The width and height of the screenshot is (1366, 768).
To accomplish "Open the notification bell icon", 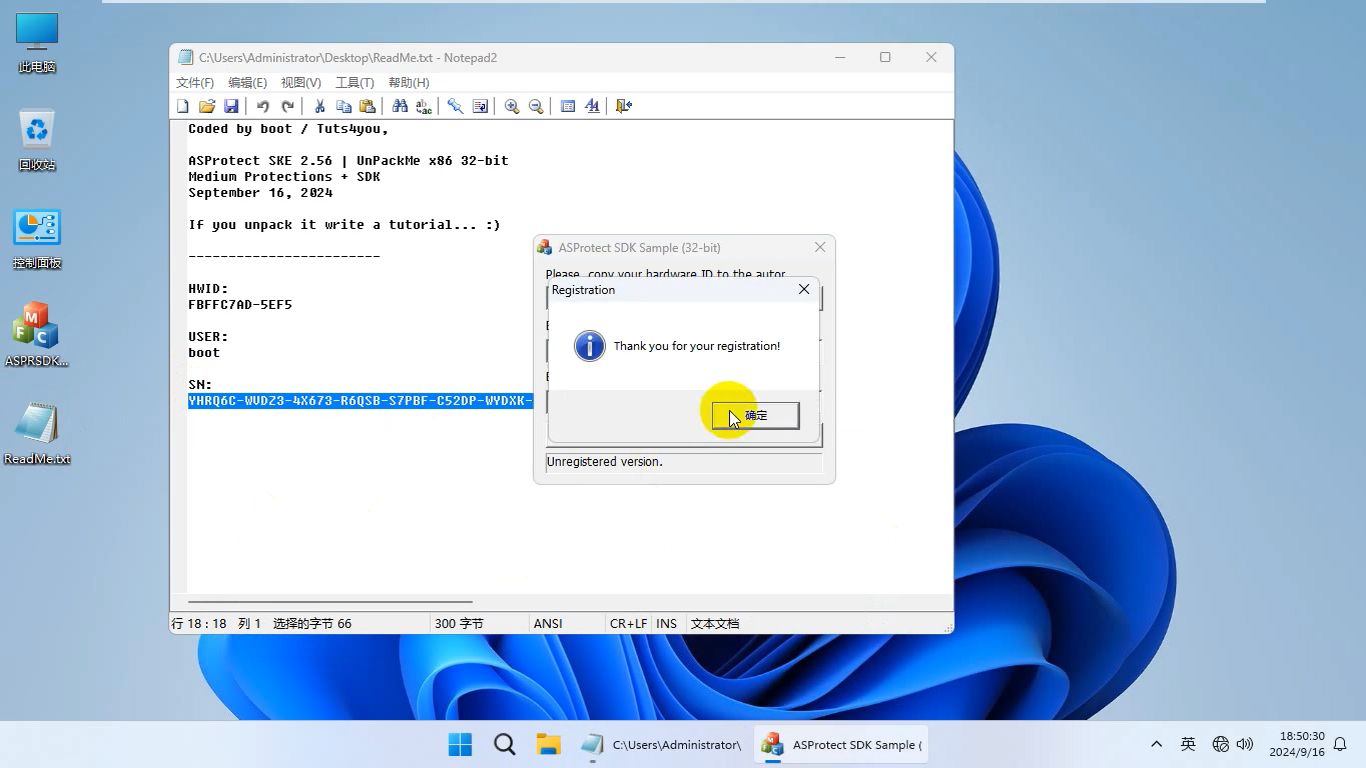I will (1340, 744).
